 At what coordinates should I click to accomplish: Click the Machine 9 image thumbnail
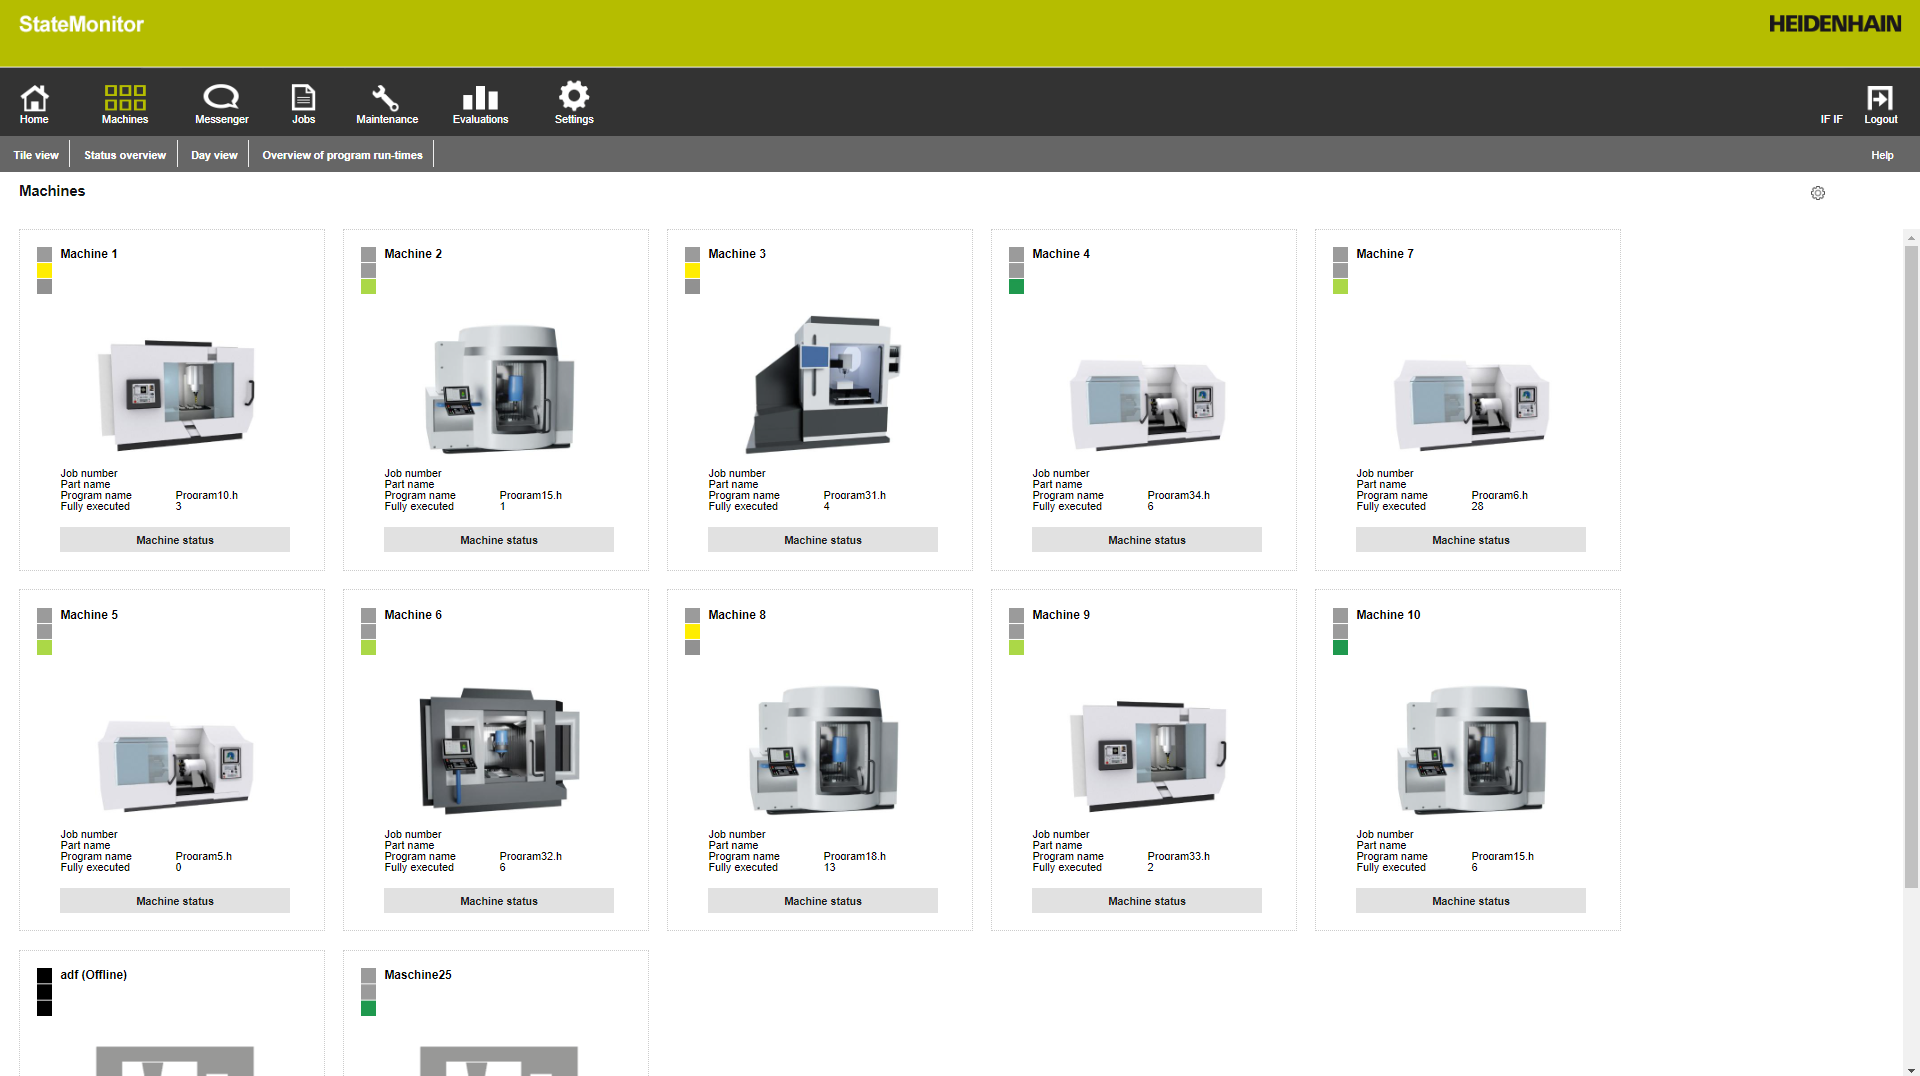click(x=1147, y=755)
